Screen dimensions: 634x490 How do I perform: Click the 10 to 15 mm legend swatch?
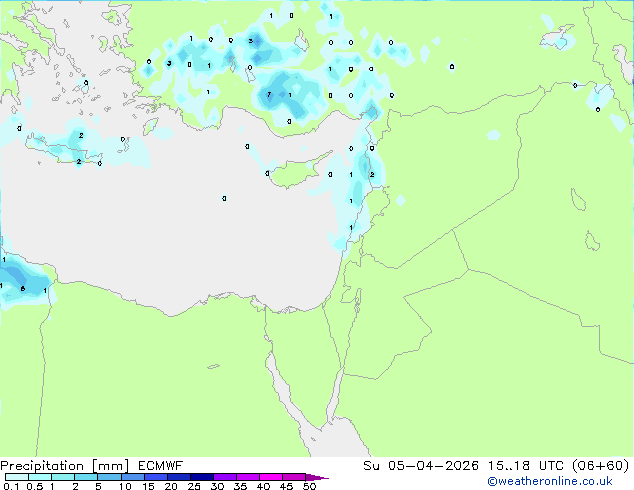[132, 477]
